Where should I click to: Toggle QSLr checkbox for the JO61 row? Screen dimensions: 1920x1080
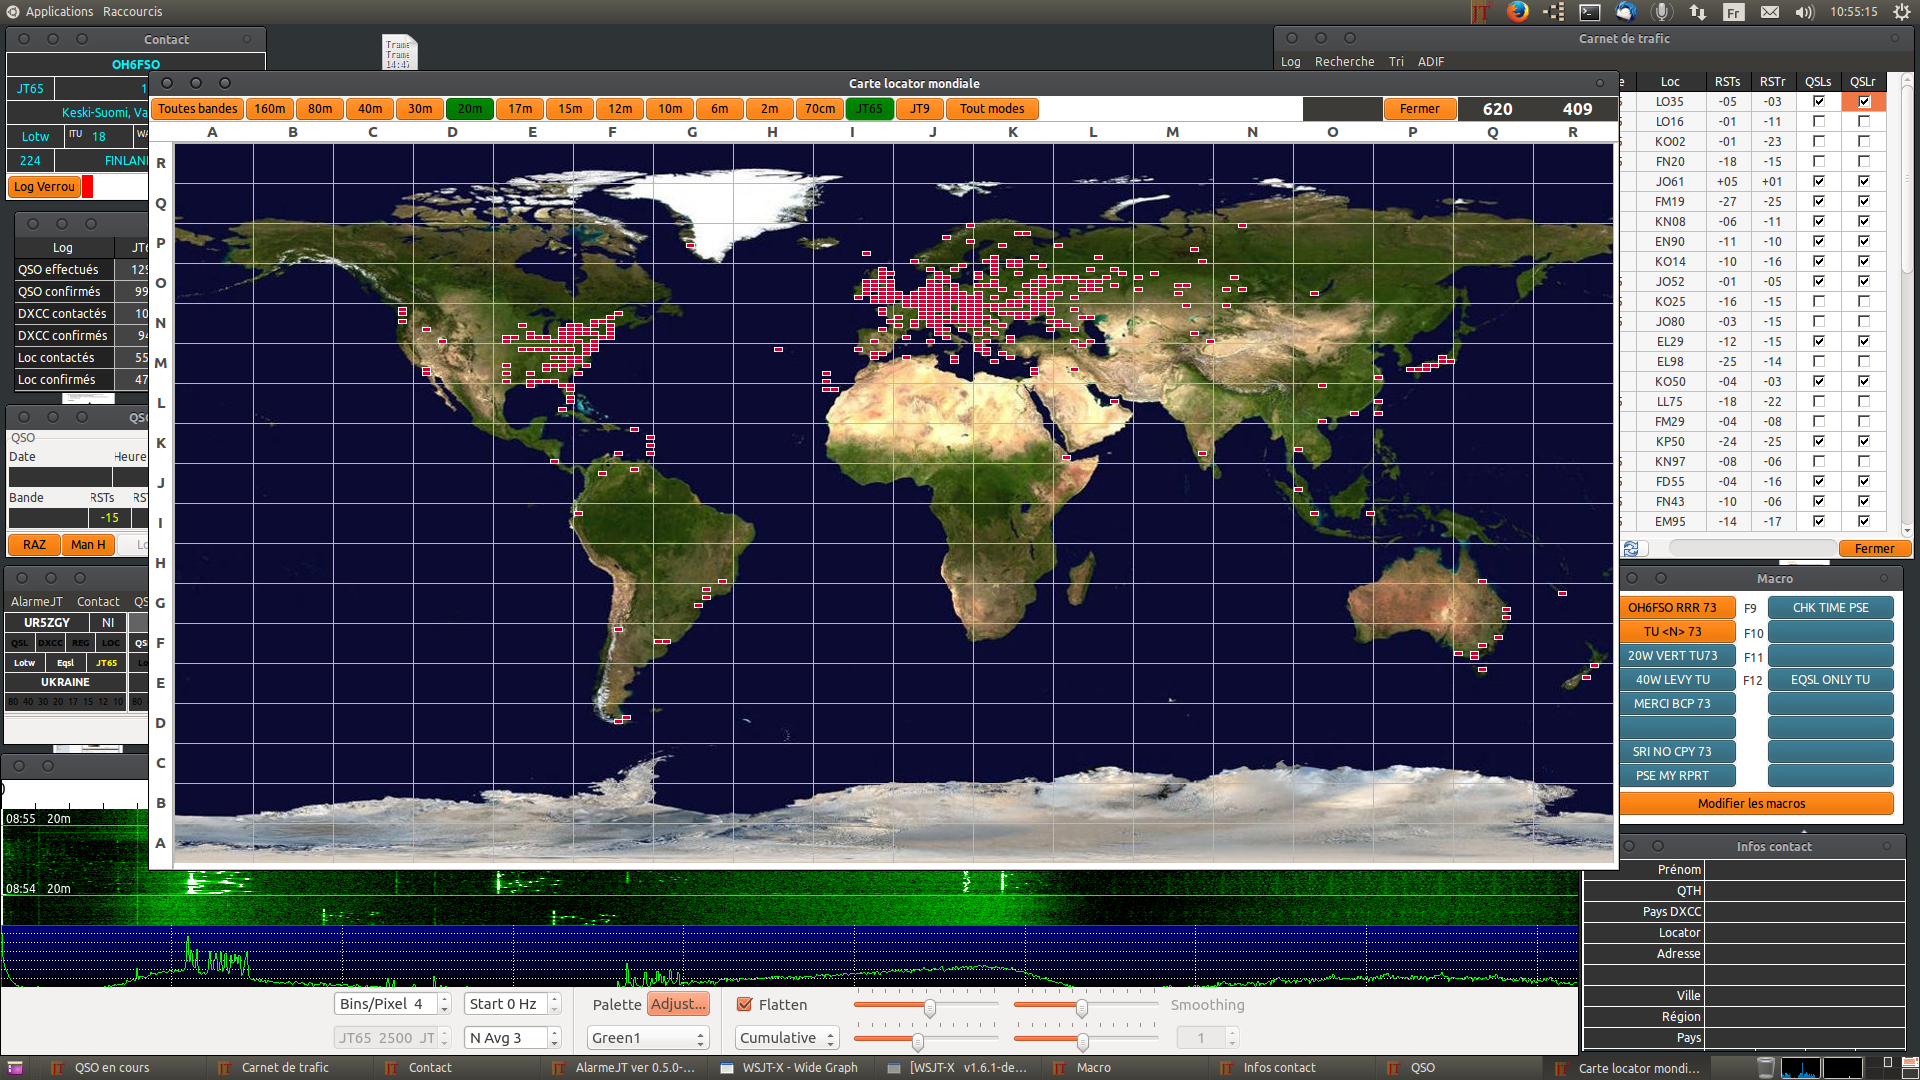click(x=1863, y=181)
